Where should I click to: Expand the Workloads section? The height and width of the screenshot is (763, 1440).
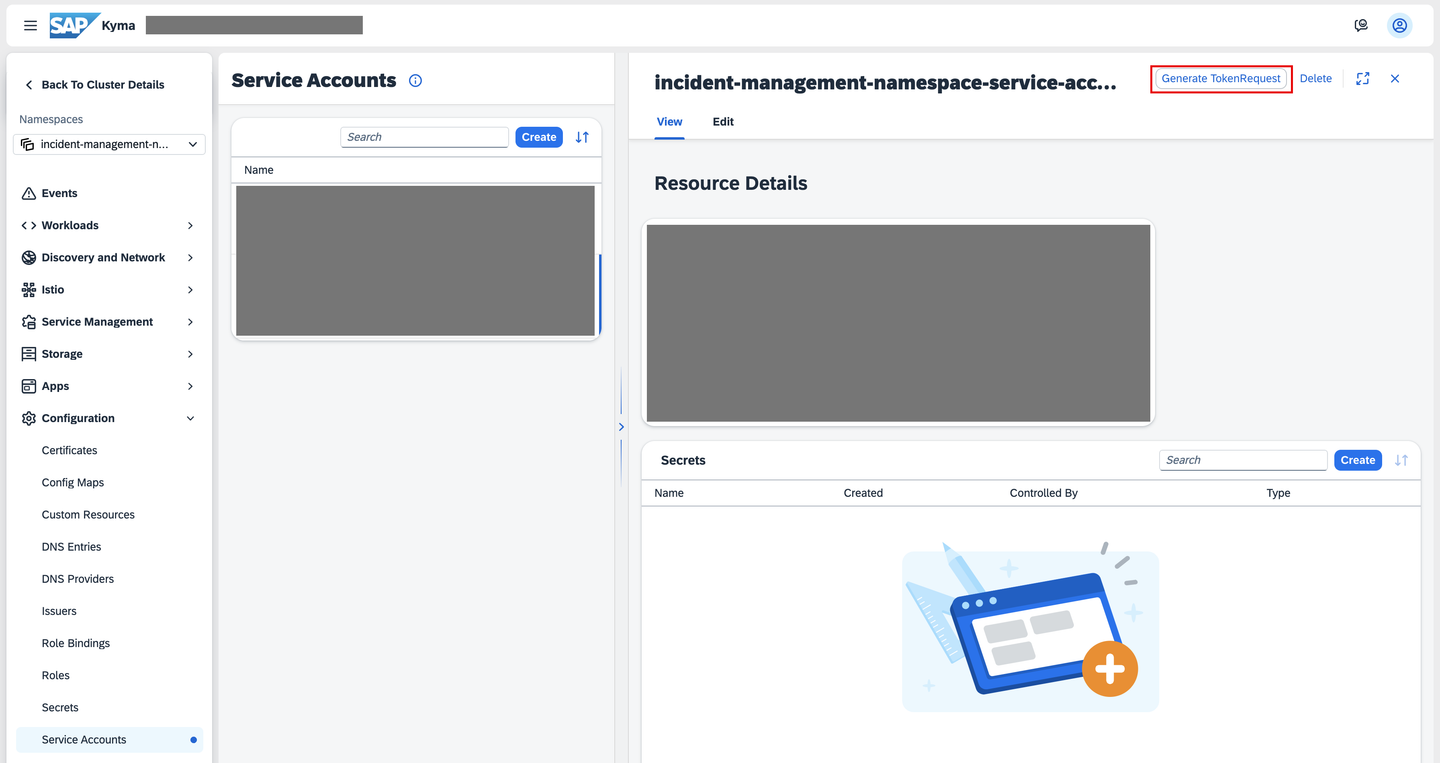190,225
